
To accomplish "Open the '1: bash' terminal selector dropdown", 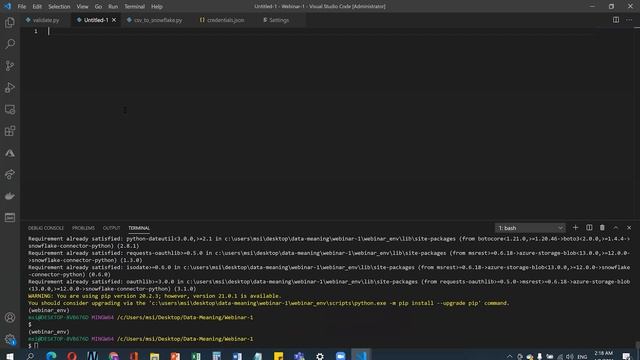I will point(530,228).
